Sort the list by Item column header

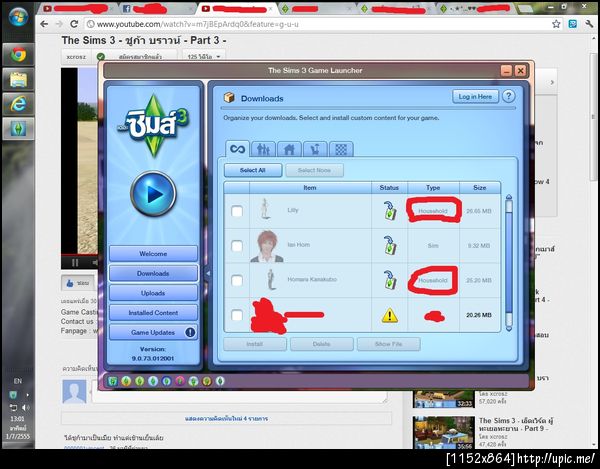pyautogui.click(x=310, y=187)
